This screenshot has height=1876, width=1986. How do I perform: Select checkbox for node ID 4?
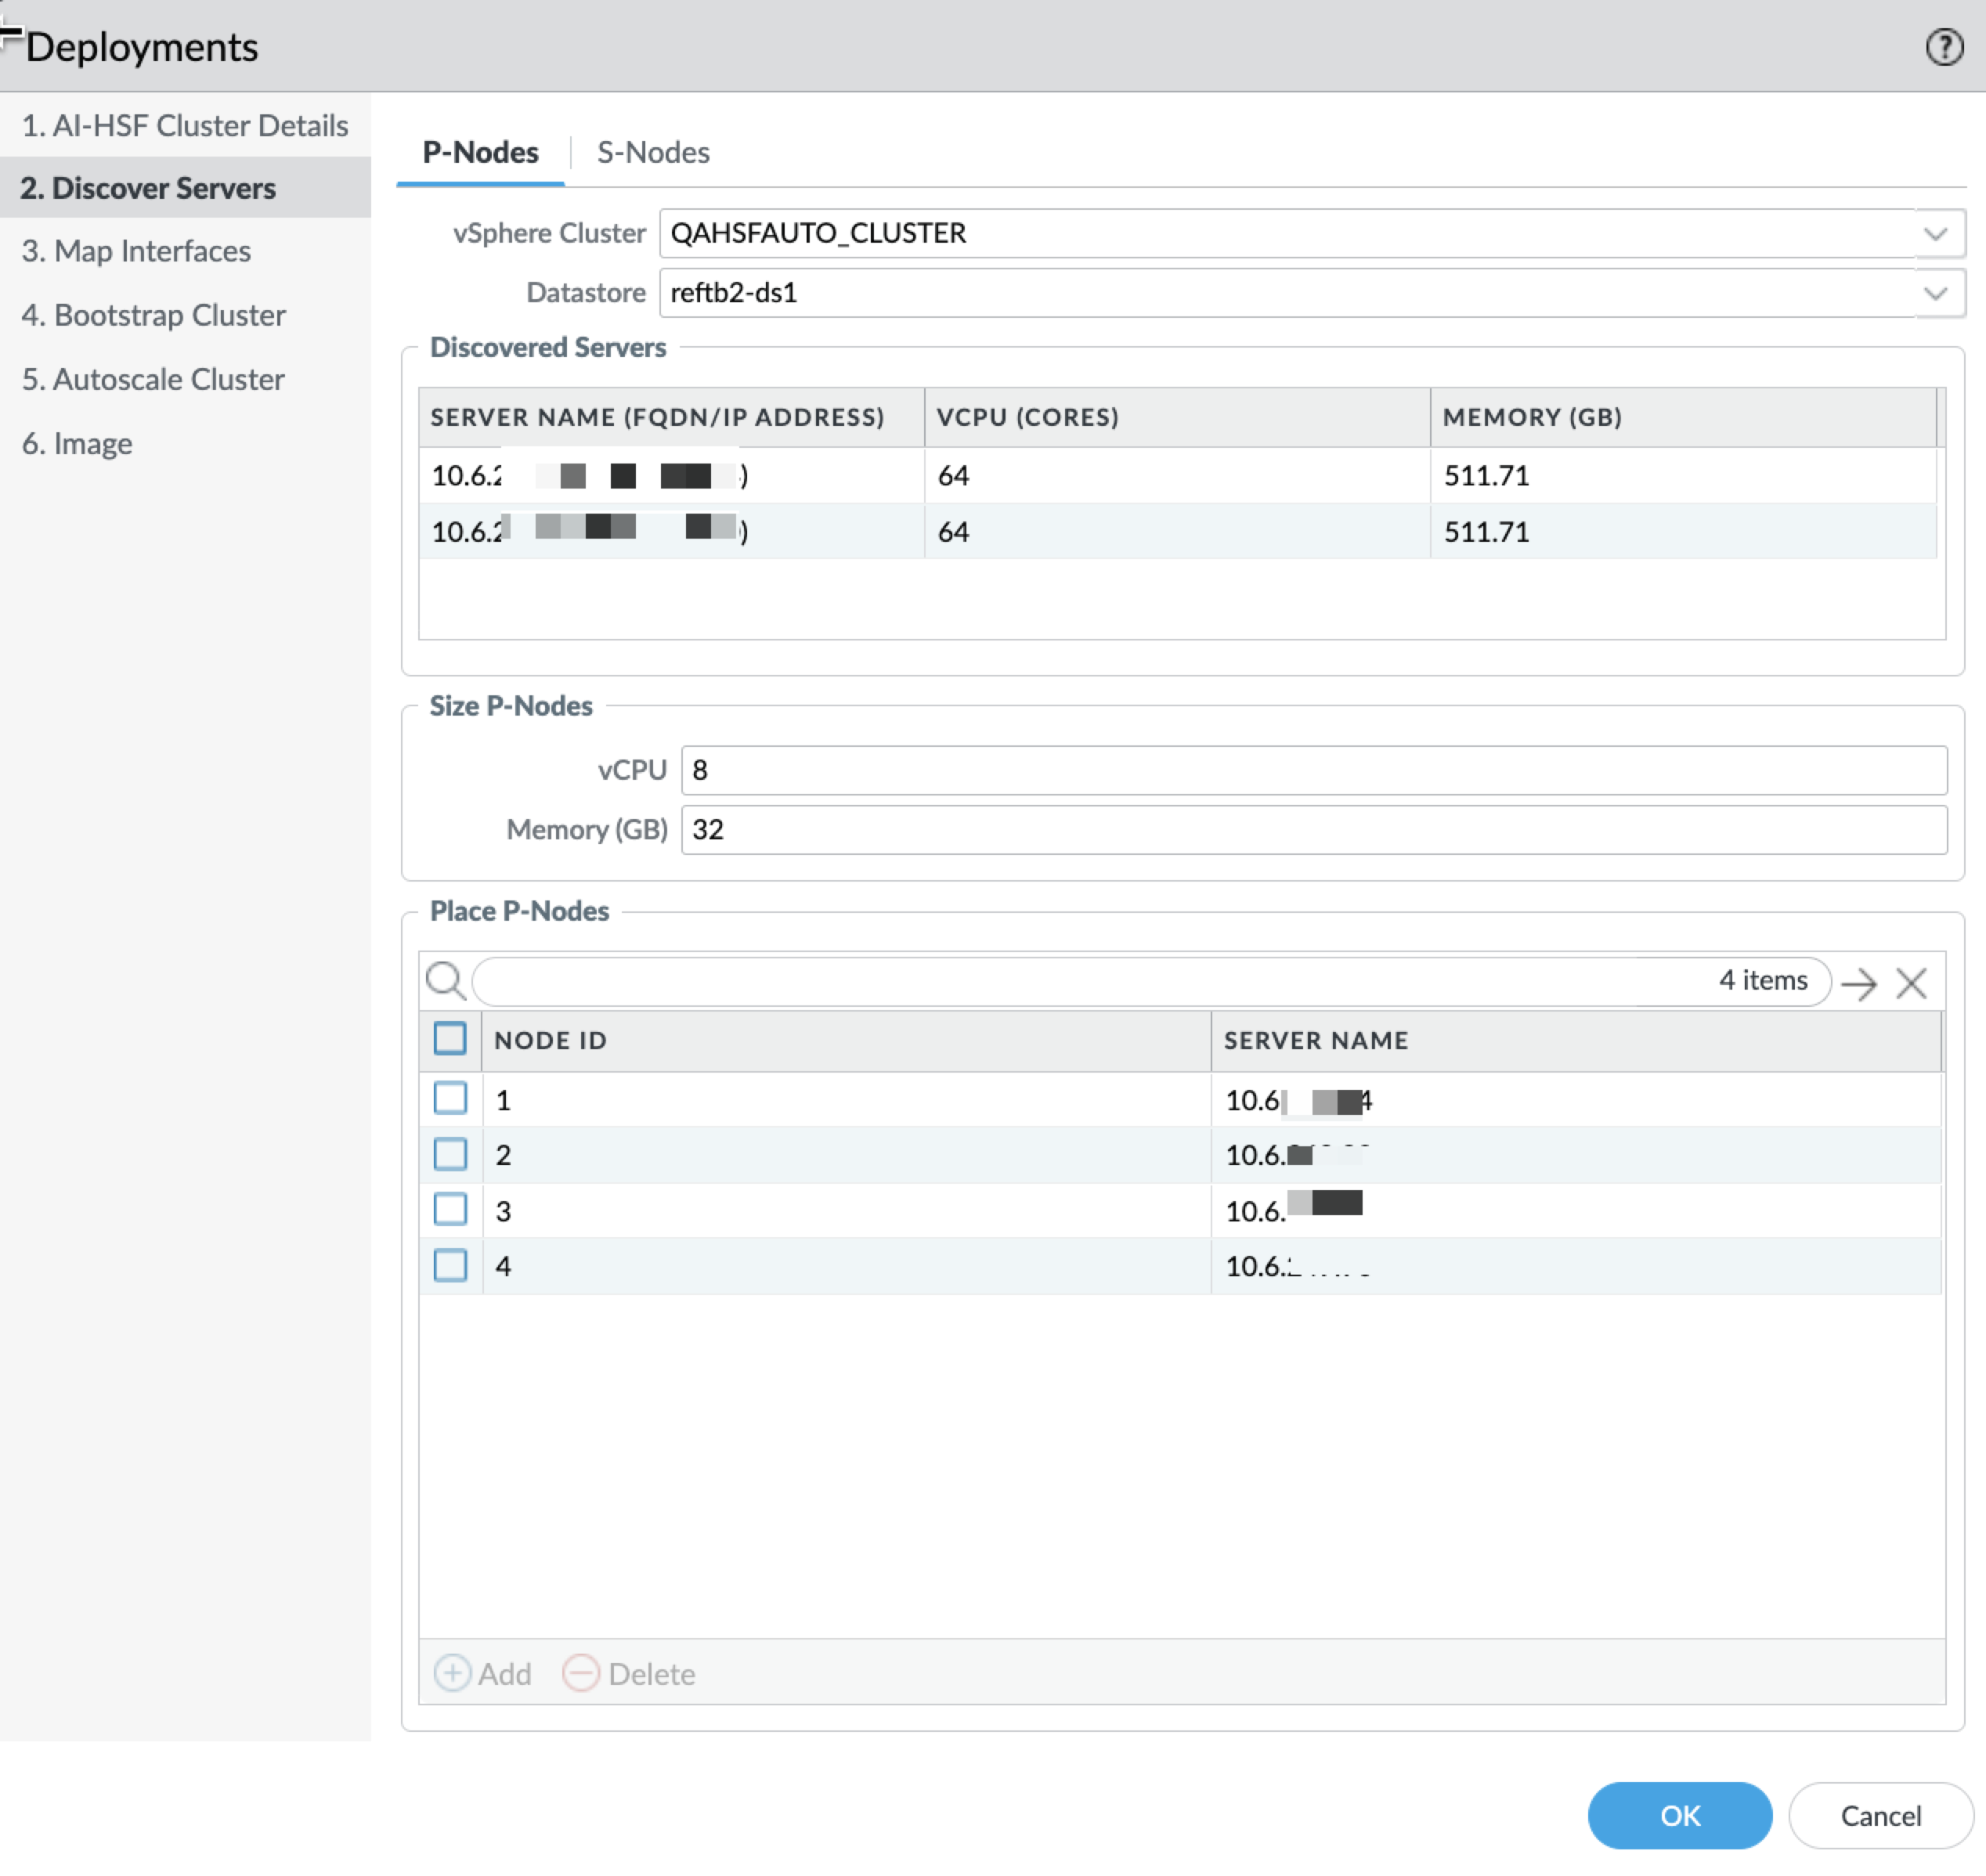pos(450,1265)
